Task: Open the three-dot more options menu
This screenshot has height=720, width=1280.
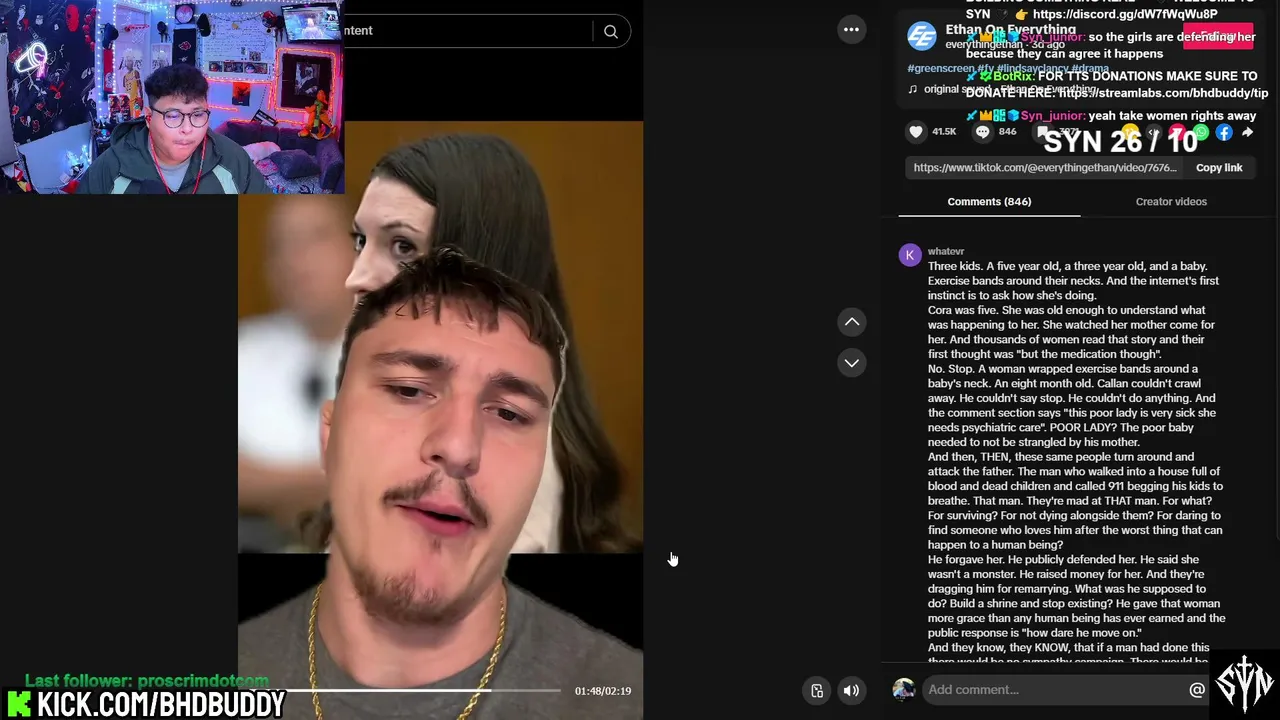Action: (851, 30)
